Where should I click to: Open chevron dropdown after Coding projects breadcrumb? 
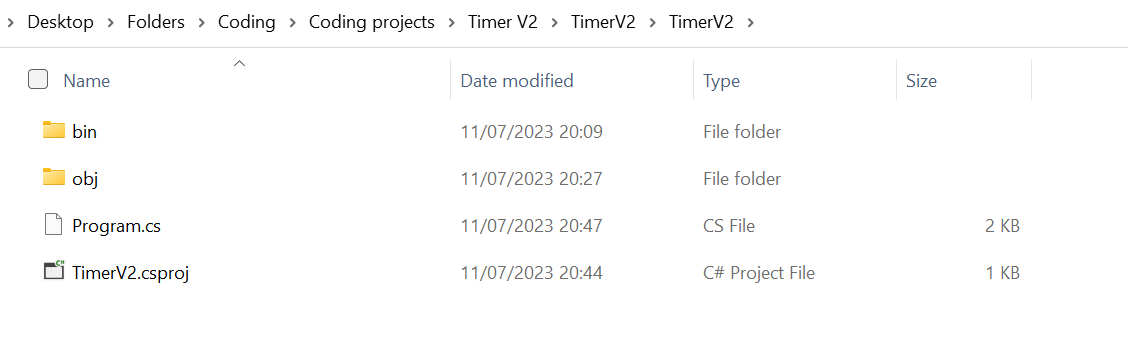pyautogui.click(x=452, y=22)
